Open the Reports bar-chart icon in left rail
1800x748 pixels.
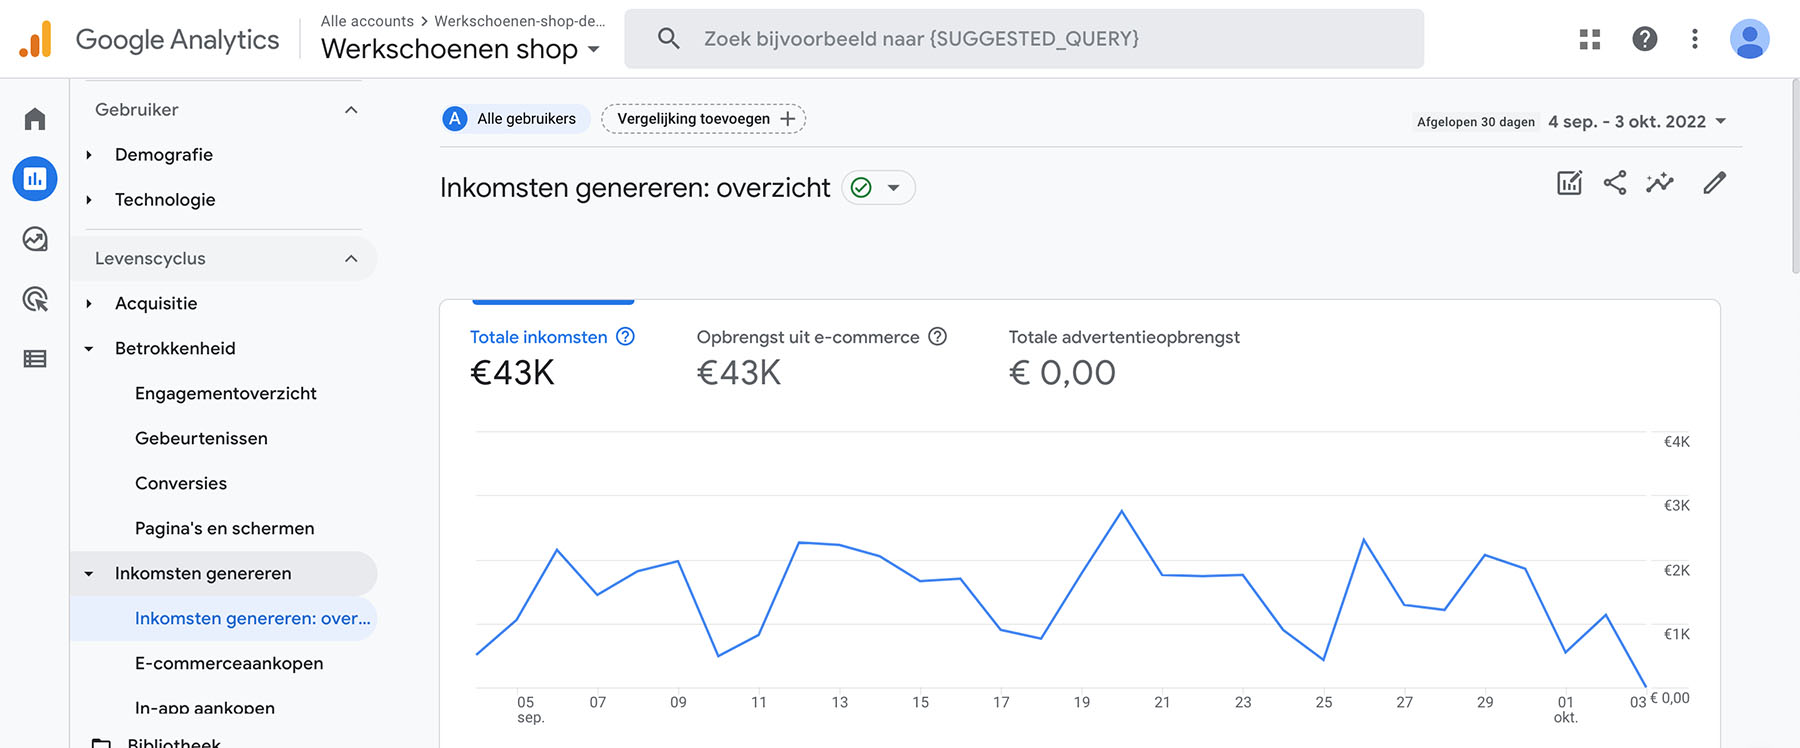35,179
